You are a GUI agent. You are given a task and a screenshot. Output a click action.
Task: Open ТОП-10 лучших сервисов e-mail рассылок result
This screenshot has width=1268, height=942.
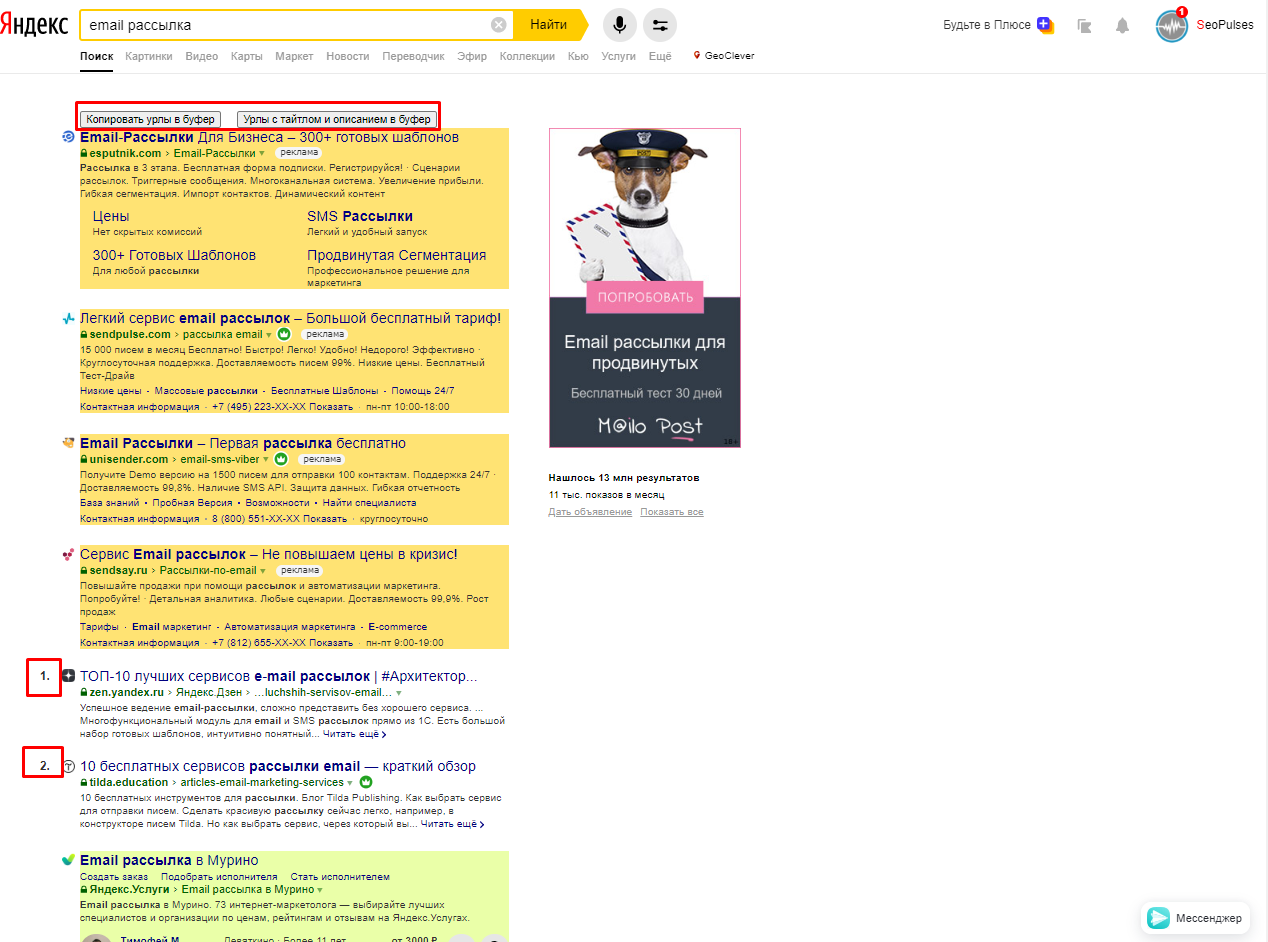pyautogui.click(x=279, y=676)
